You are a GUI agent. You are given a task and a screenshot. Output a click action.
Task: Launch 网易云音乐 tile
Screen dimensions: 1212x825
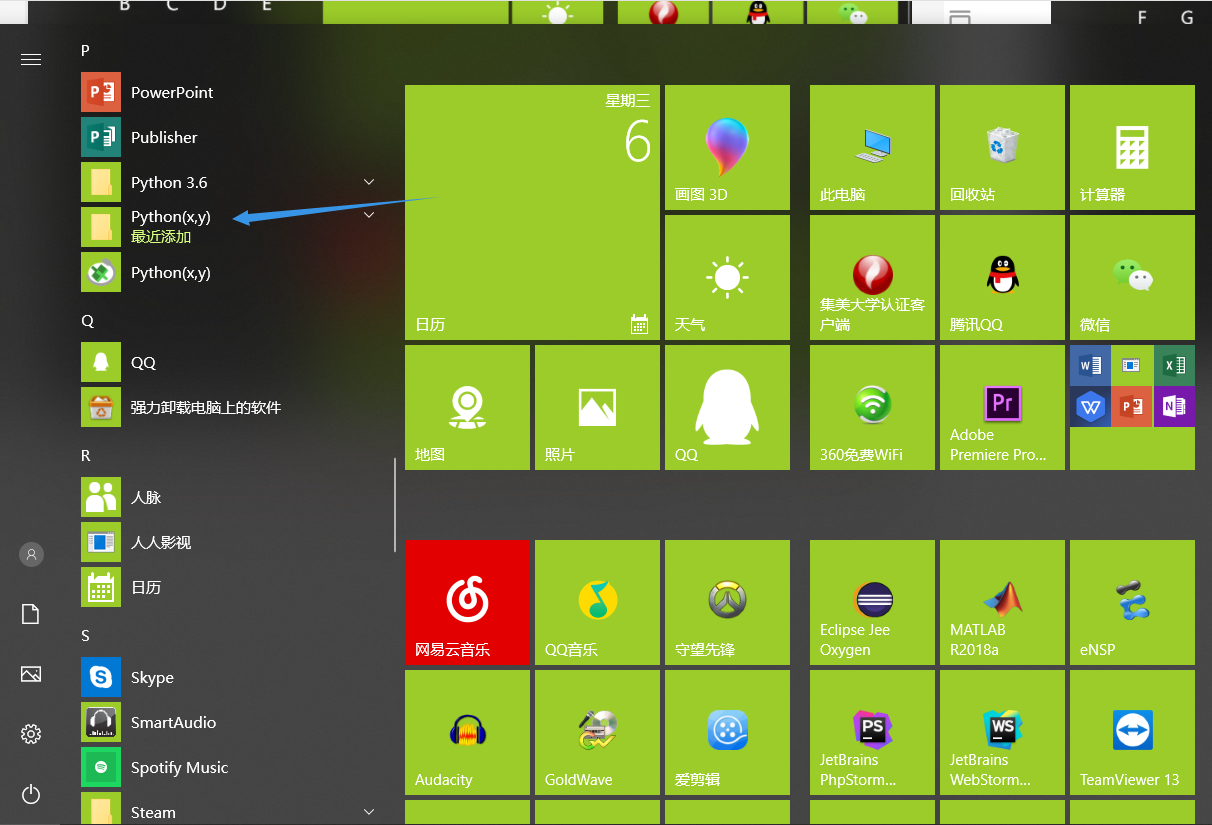467,602
